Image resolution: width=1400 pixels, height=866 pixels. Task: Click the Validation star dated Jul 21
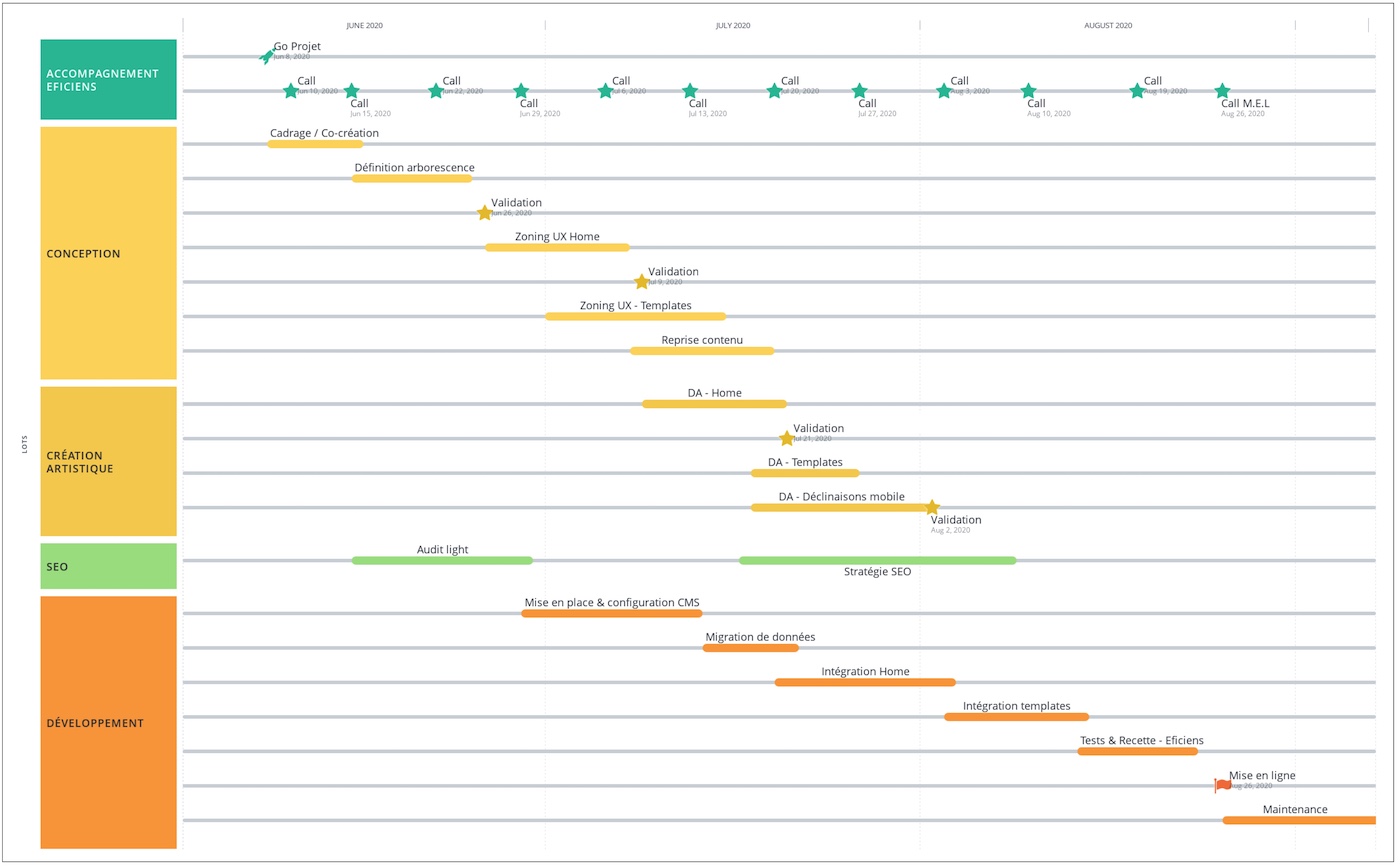pyautogui.click(x=786, y=437)
